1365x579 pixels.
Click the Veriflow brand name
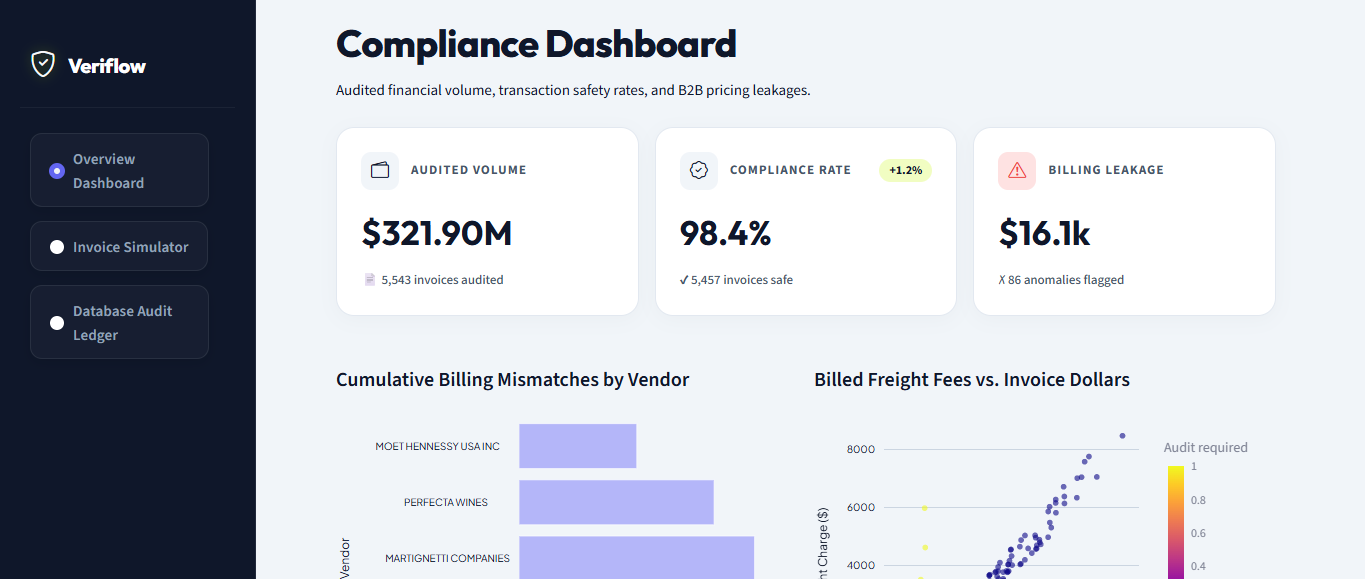click(107, 66)
